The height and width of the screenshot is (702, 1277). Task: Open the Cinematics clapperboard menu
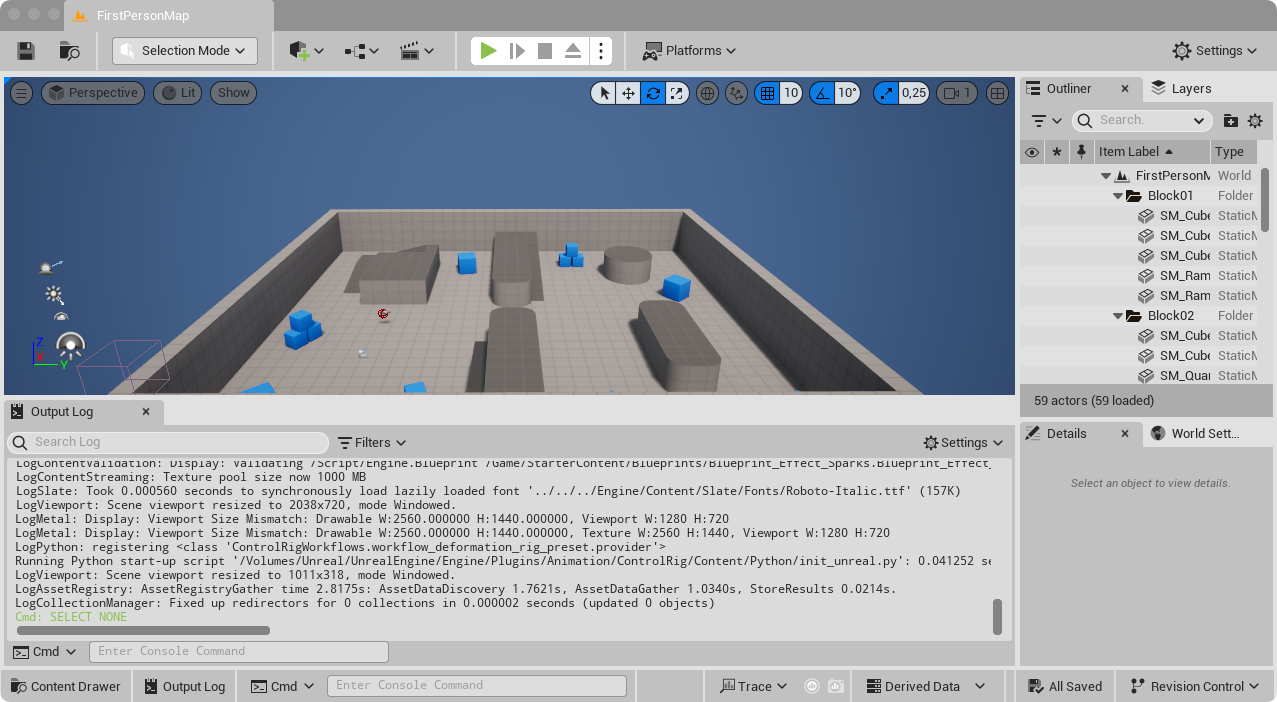coord(417,51)
